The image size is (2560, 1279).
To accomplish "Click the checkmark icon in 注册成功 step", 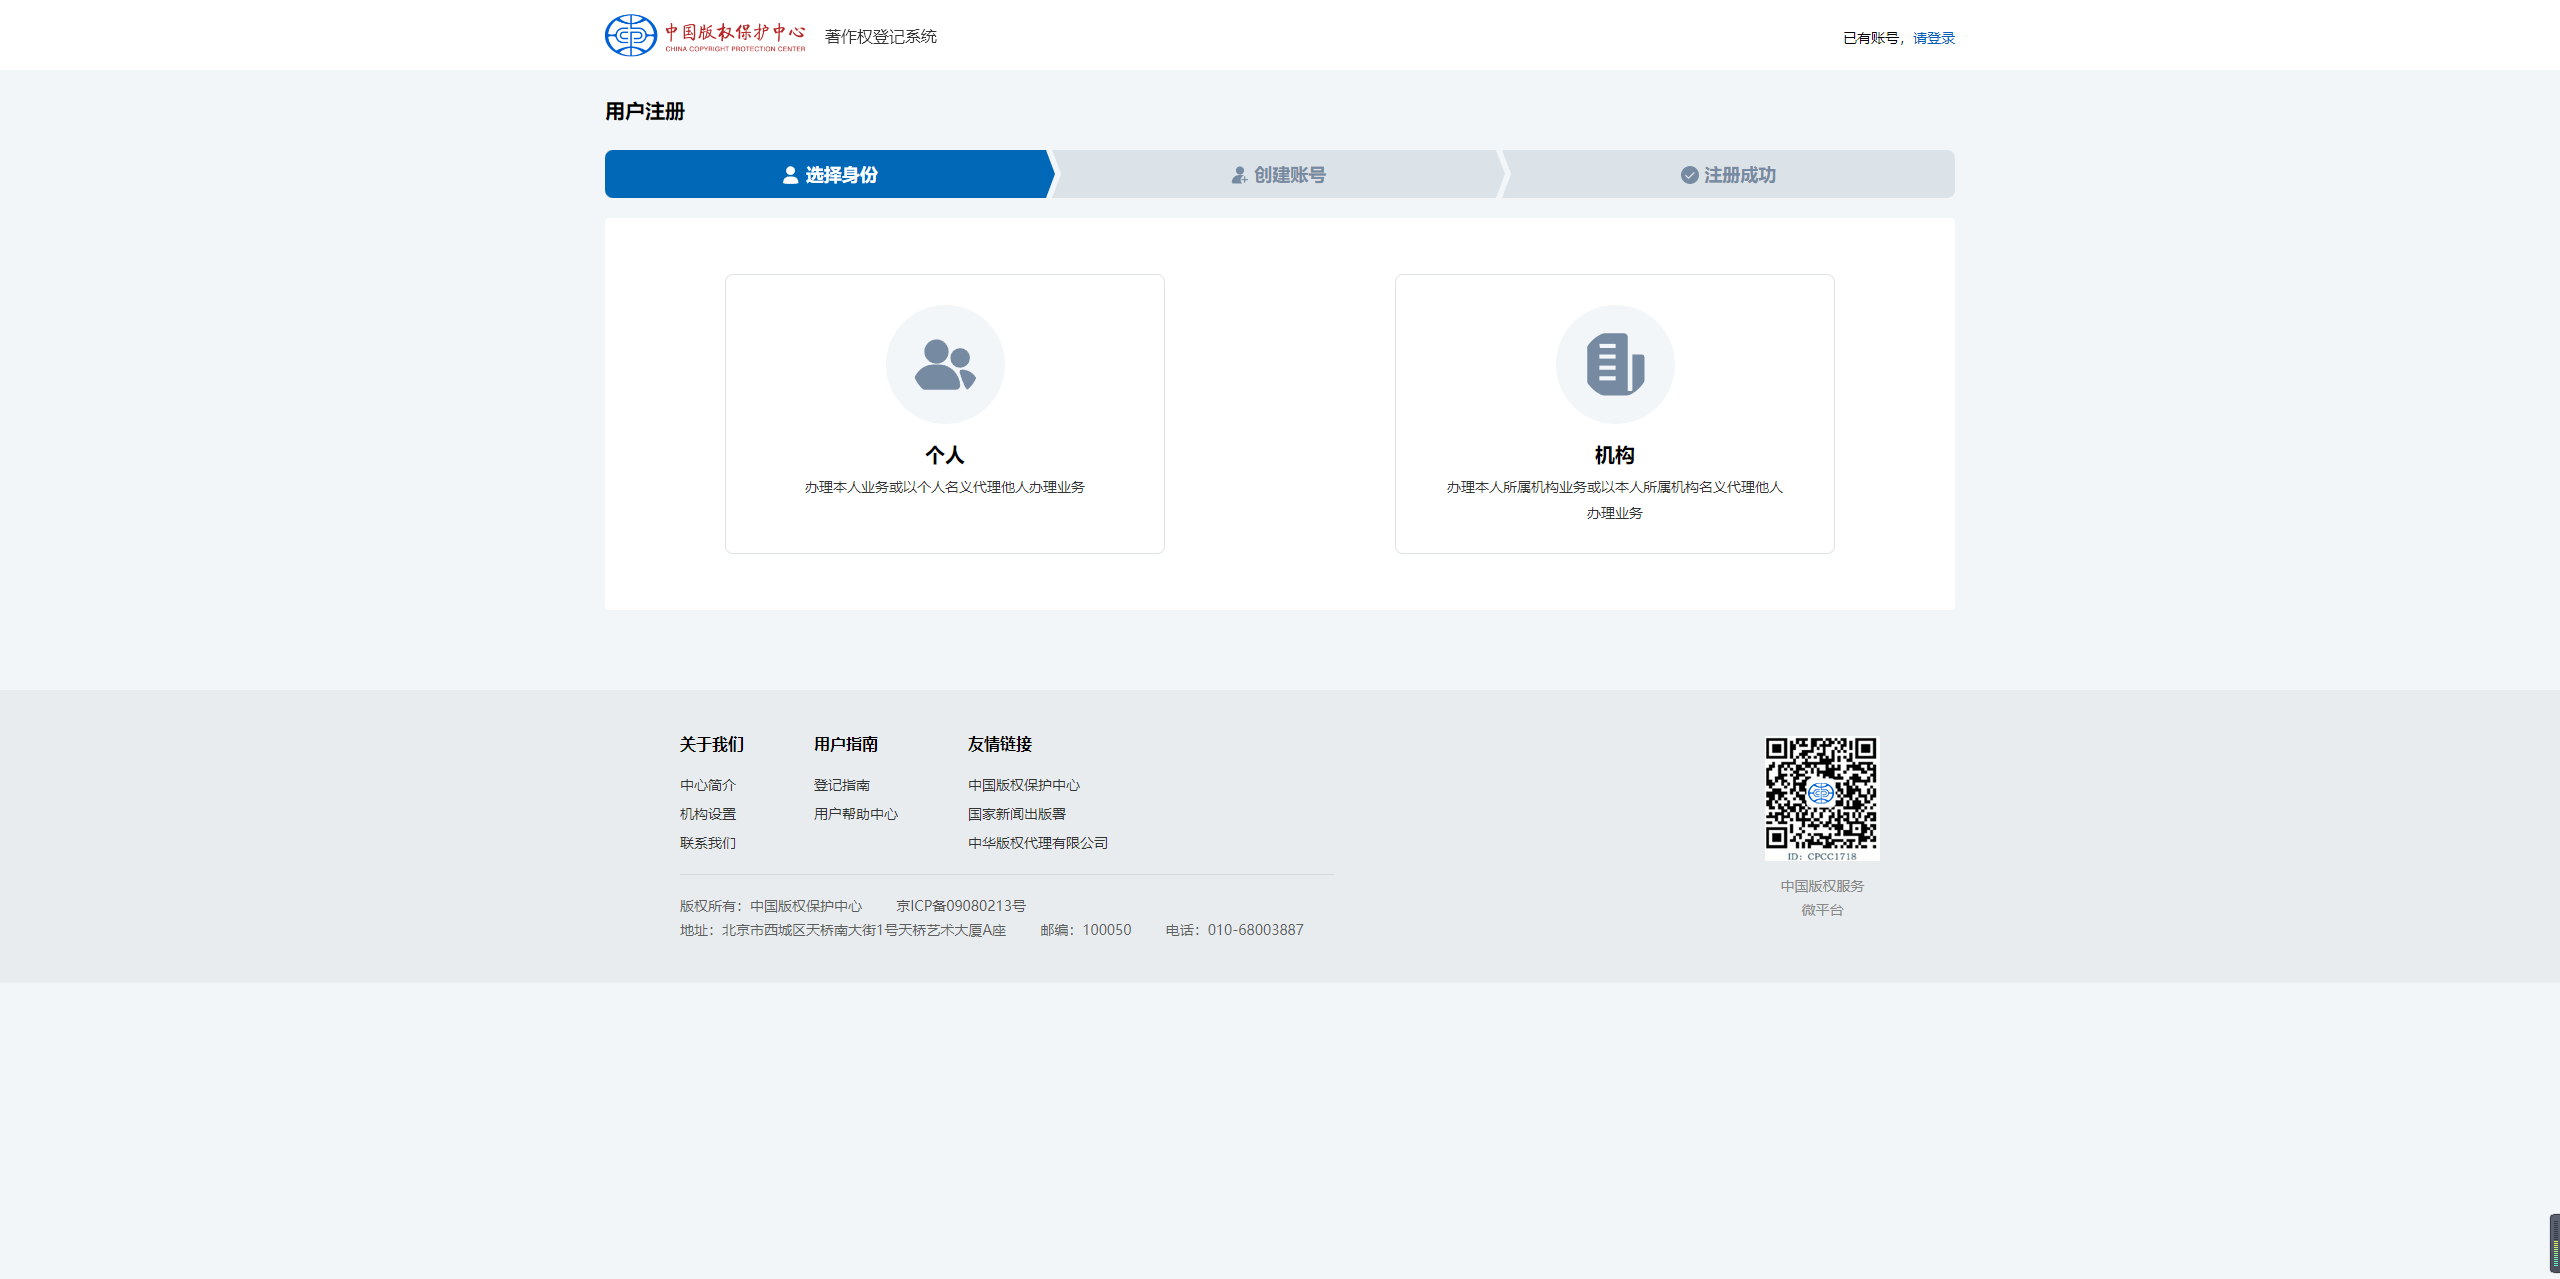I will click(1689, 175).
